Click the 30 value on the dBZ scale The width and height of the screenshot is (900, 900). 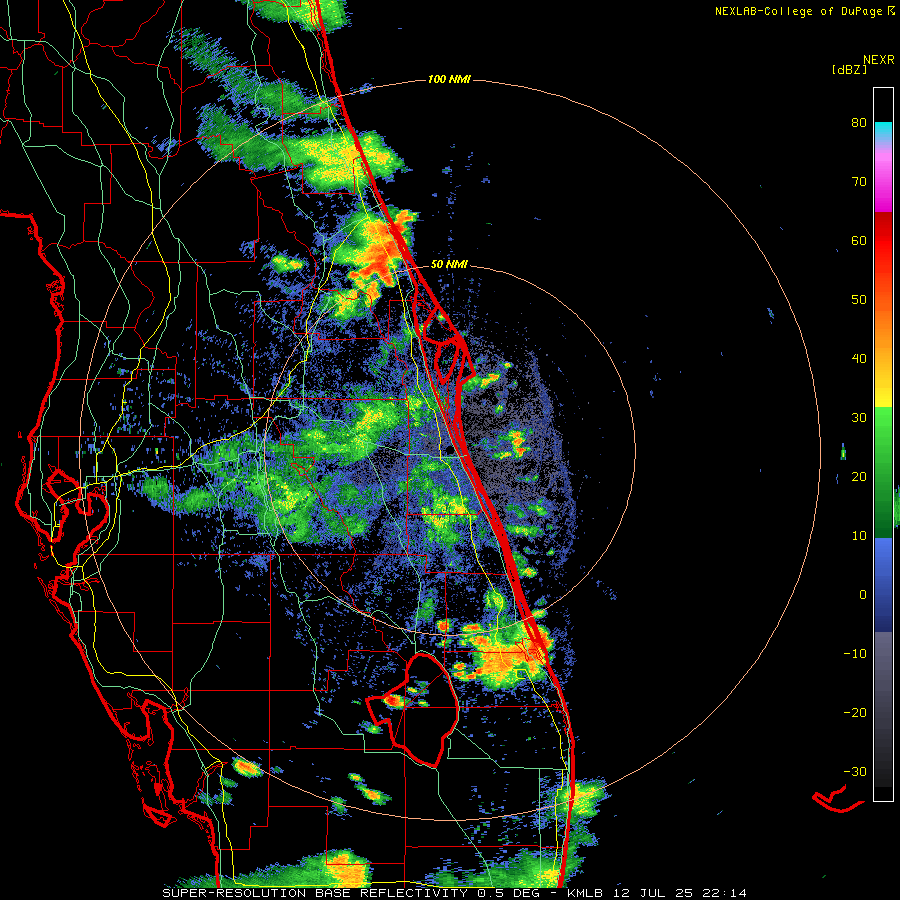tap(859, 418)
